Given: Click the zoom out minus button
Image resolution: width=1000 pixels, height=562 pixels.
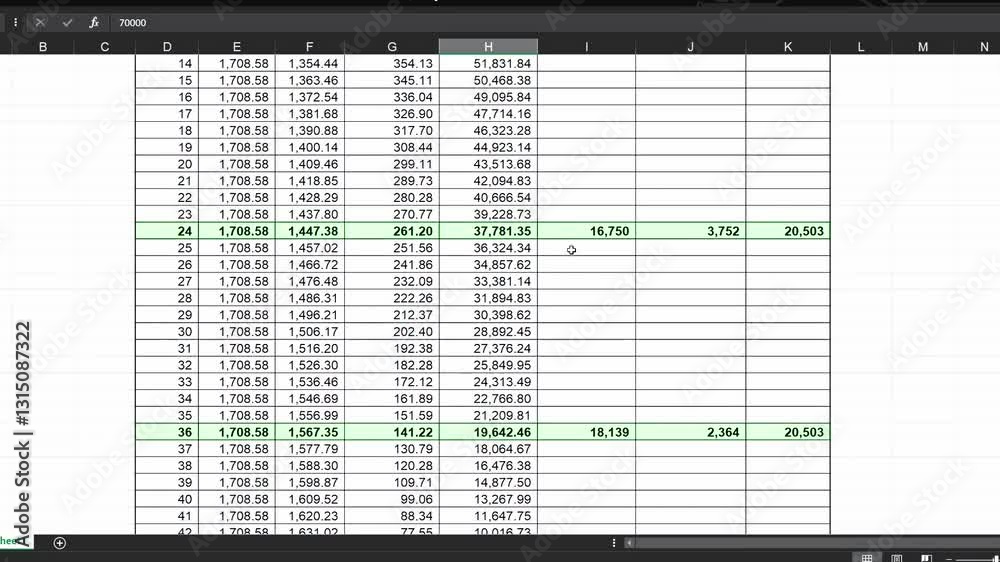Looking at the screenshot, I should click(949, 559).
